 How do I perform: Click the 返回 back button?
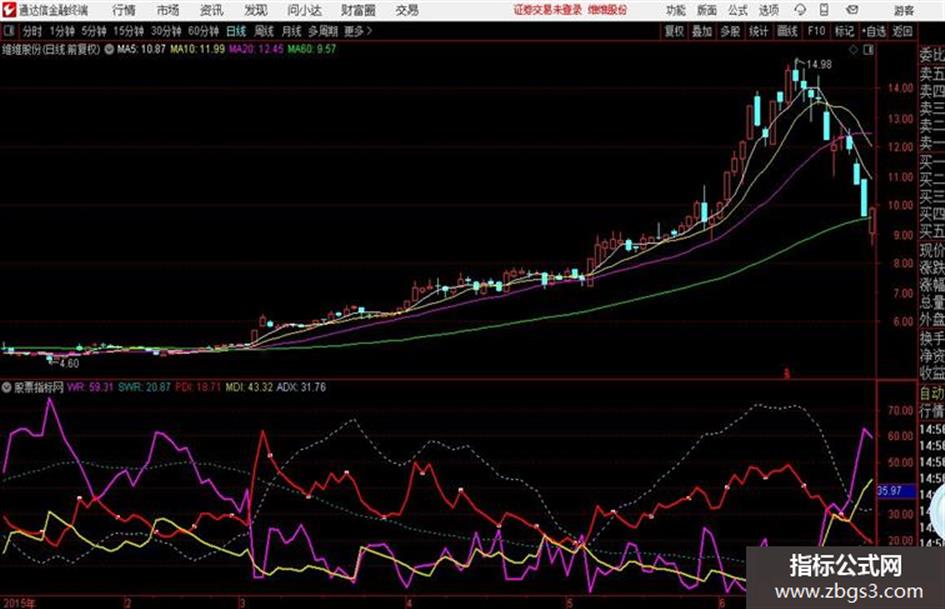903,31
